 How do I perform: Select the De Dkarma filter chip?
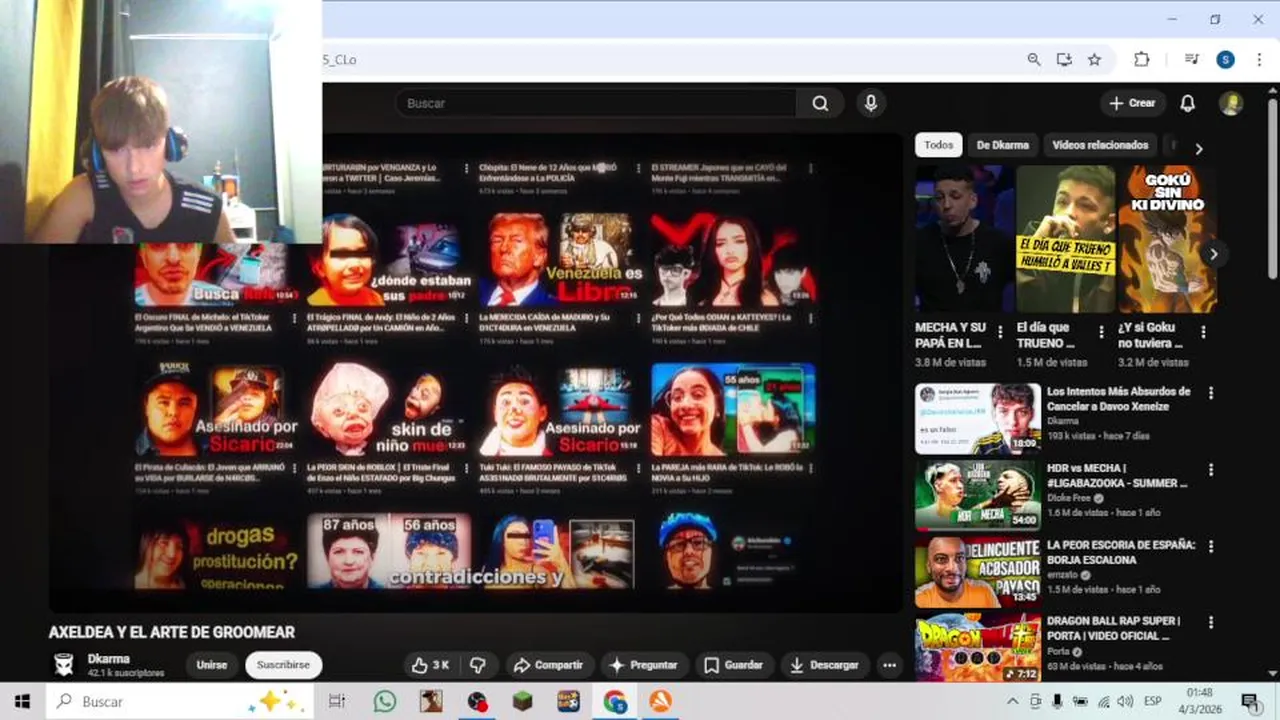pos(1002,145)
